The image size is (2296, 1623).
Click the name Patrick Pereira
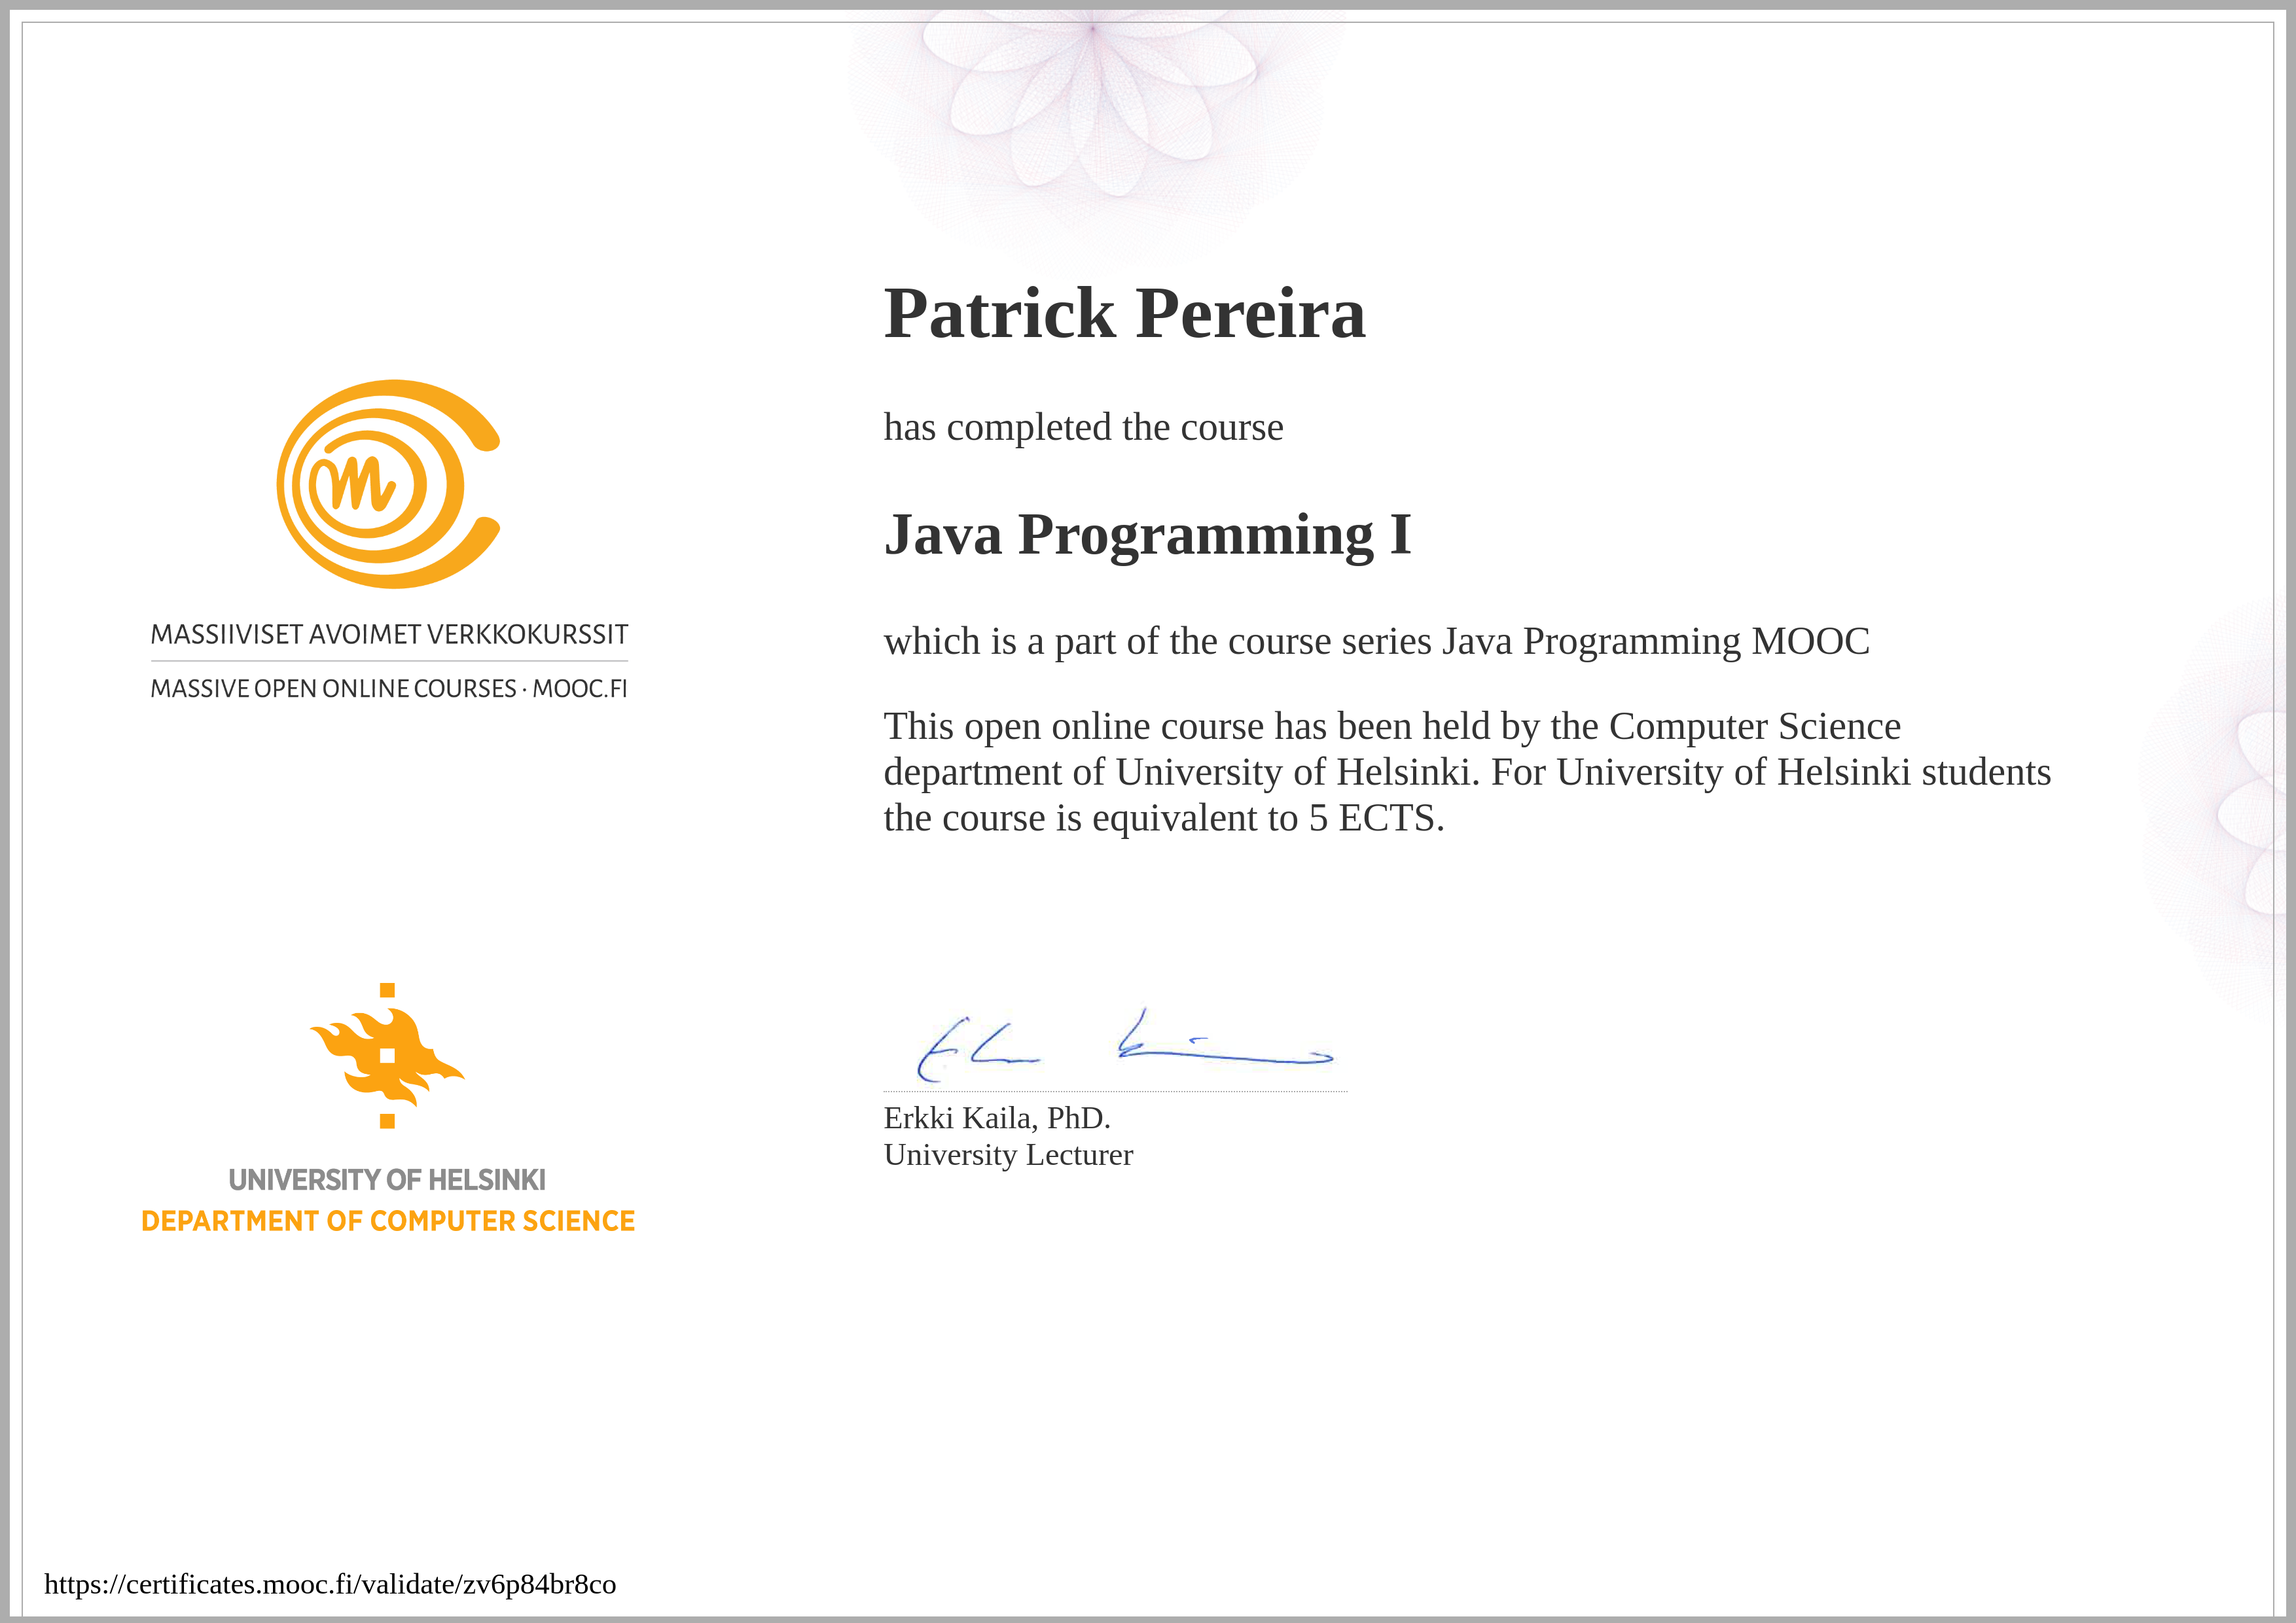(x=1124, y=313)
